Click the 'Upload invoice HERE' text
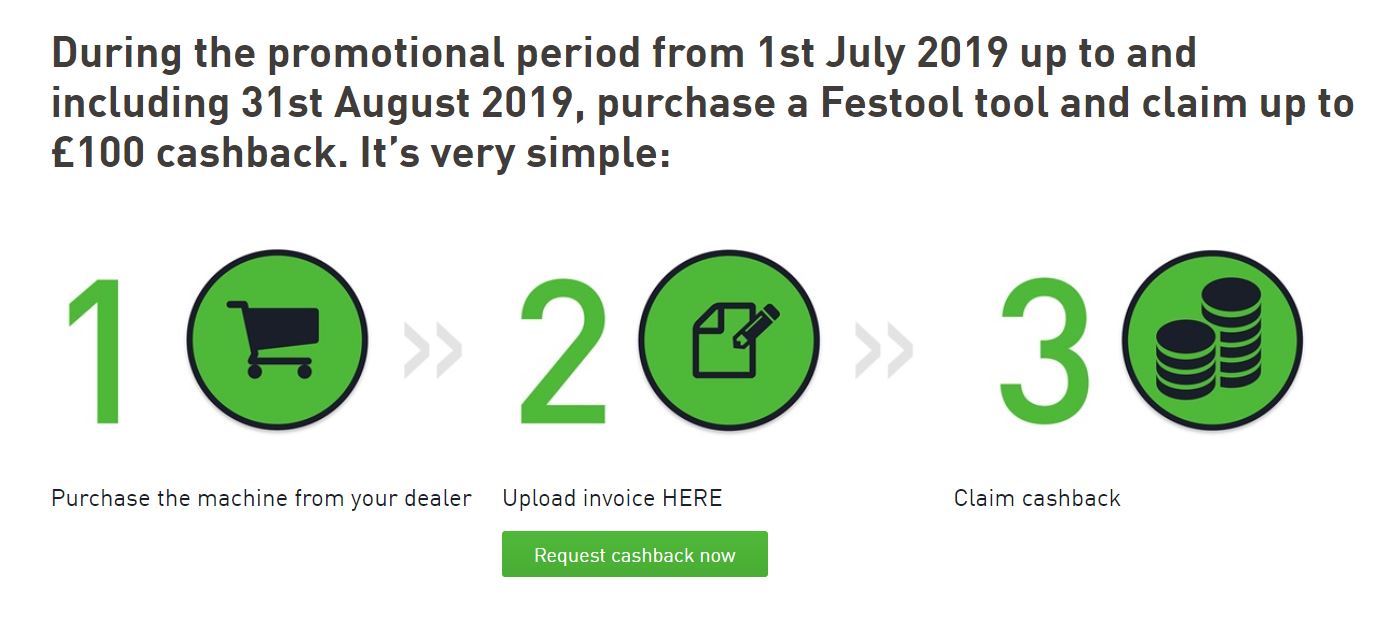Image resolution: width=1389 pixels, height=621 pixels. pos(612,498)
